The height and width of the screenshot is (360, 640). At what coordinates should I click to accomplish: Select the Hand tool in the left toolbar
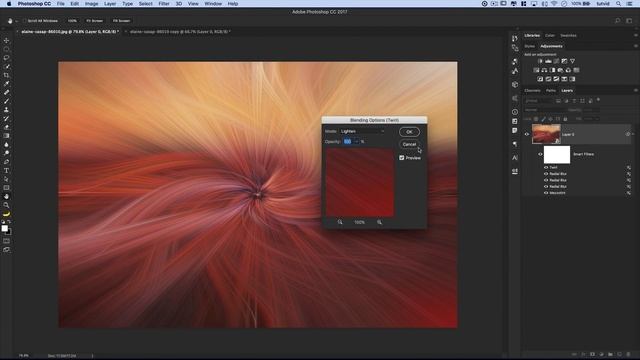(7, 196)
